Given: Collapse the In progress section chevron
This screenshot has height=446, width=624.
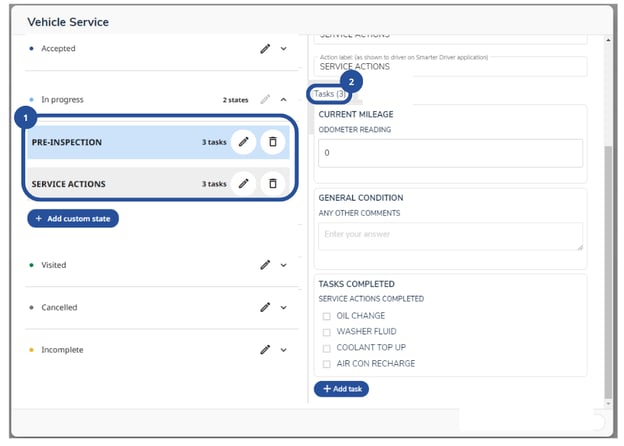Looking at the screenshot, I should [283, 99].
